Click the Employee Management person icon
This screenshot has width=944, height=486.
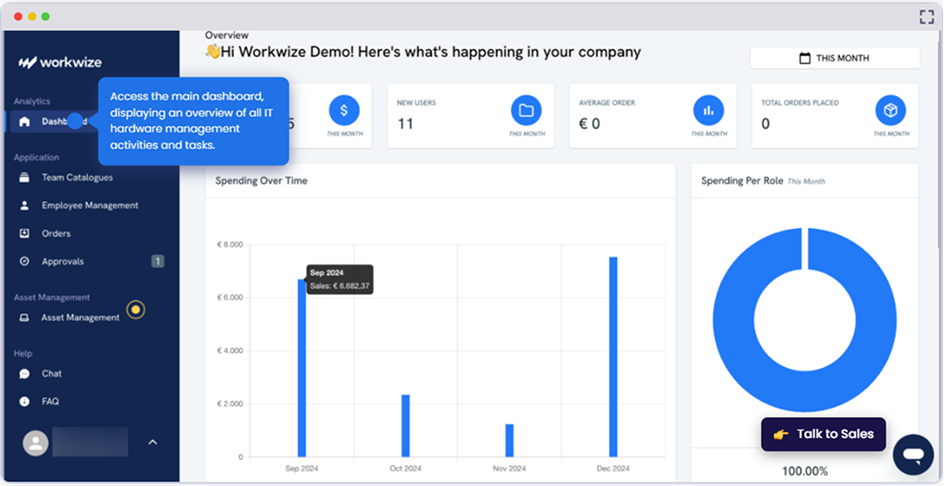point(25,206)
